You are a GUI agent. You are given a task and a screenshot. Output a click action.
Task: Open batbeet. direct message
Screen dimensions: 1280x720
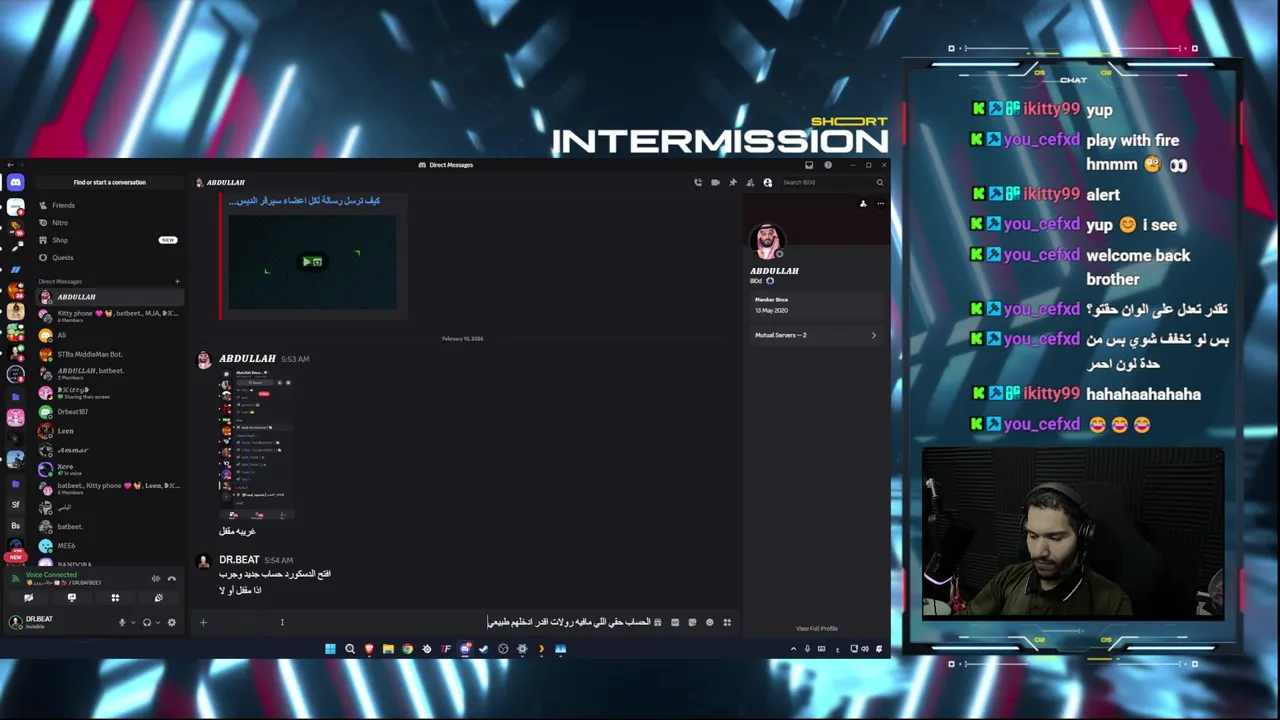tap(109, 526)
